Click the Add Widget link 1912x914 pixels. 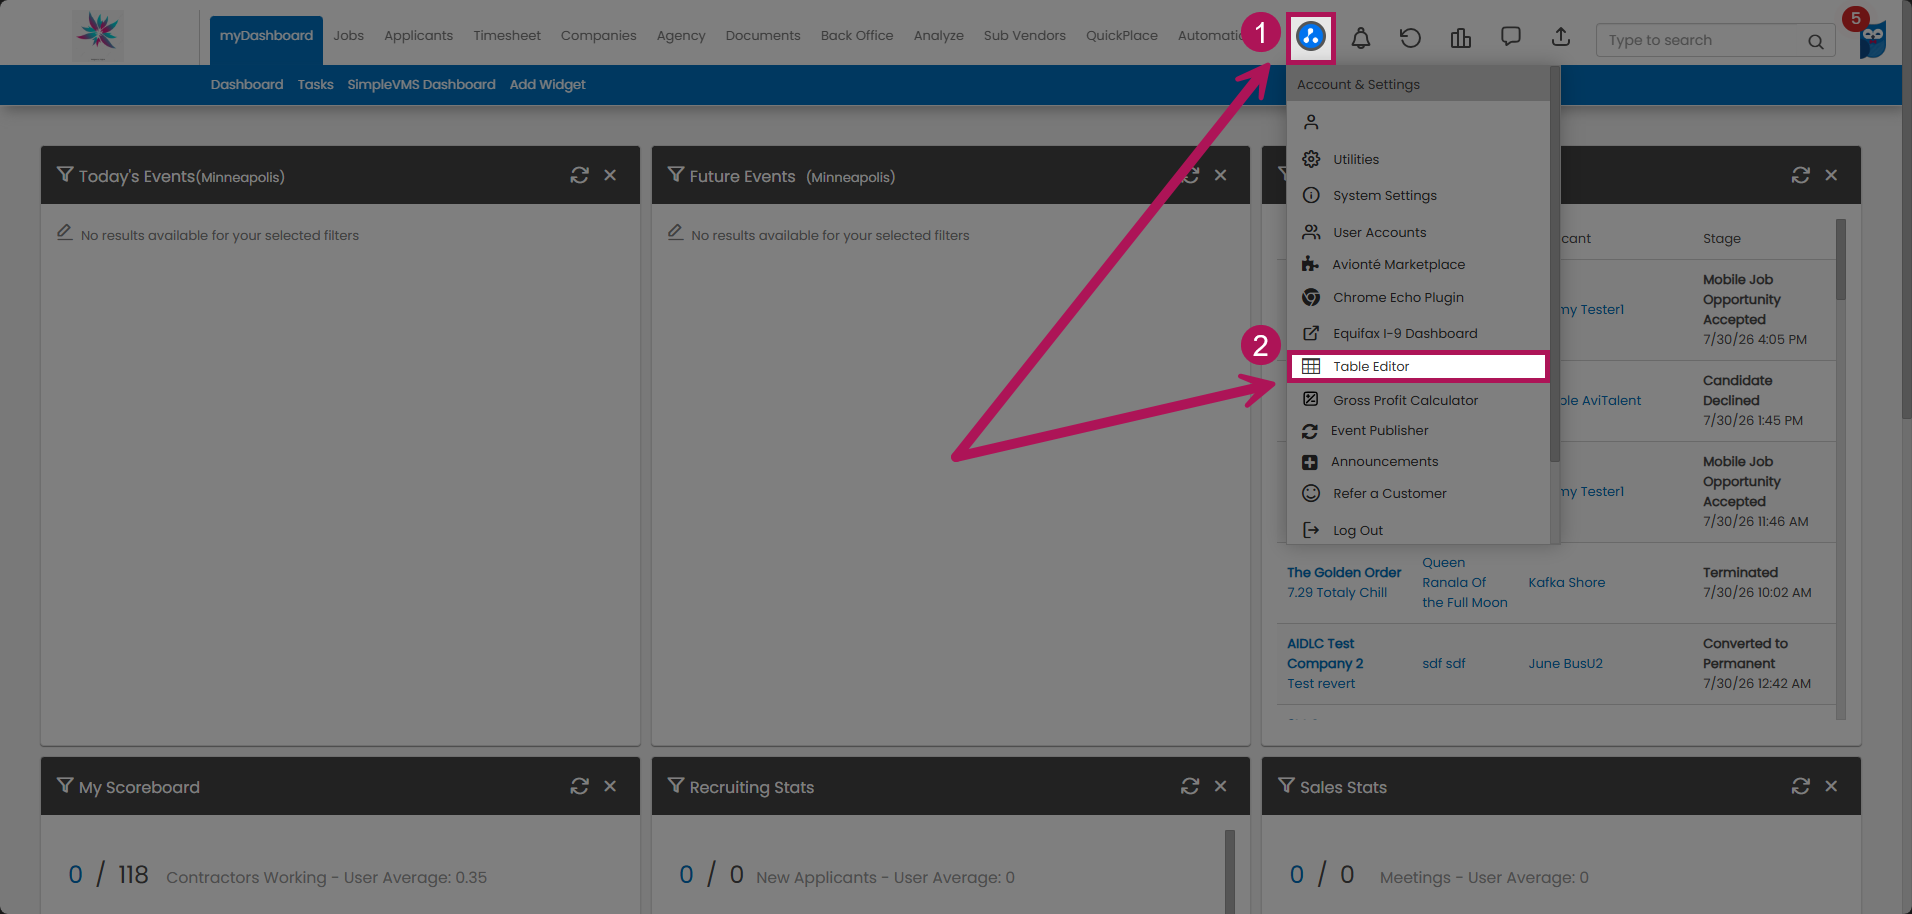[547, 84]
